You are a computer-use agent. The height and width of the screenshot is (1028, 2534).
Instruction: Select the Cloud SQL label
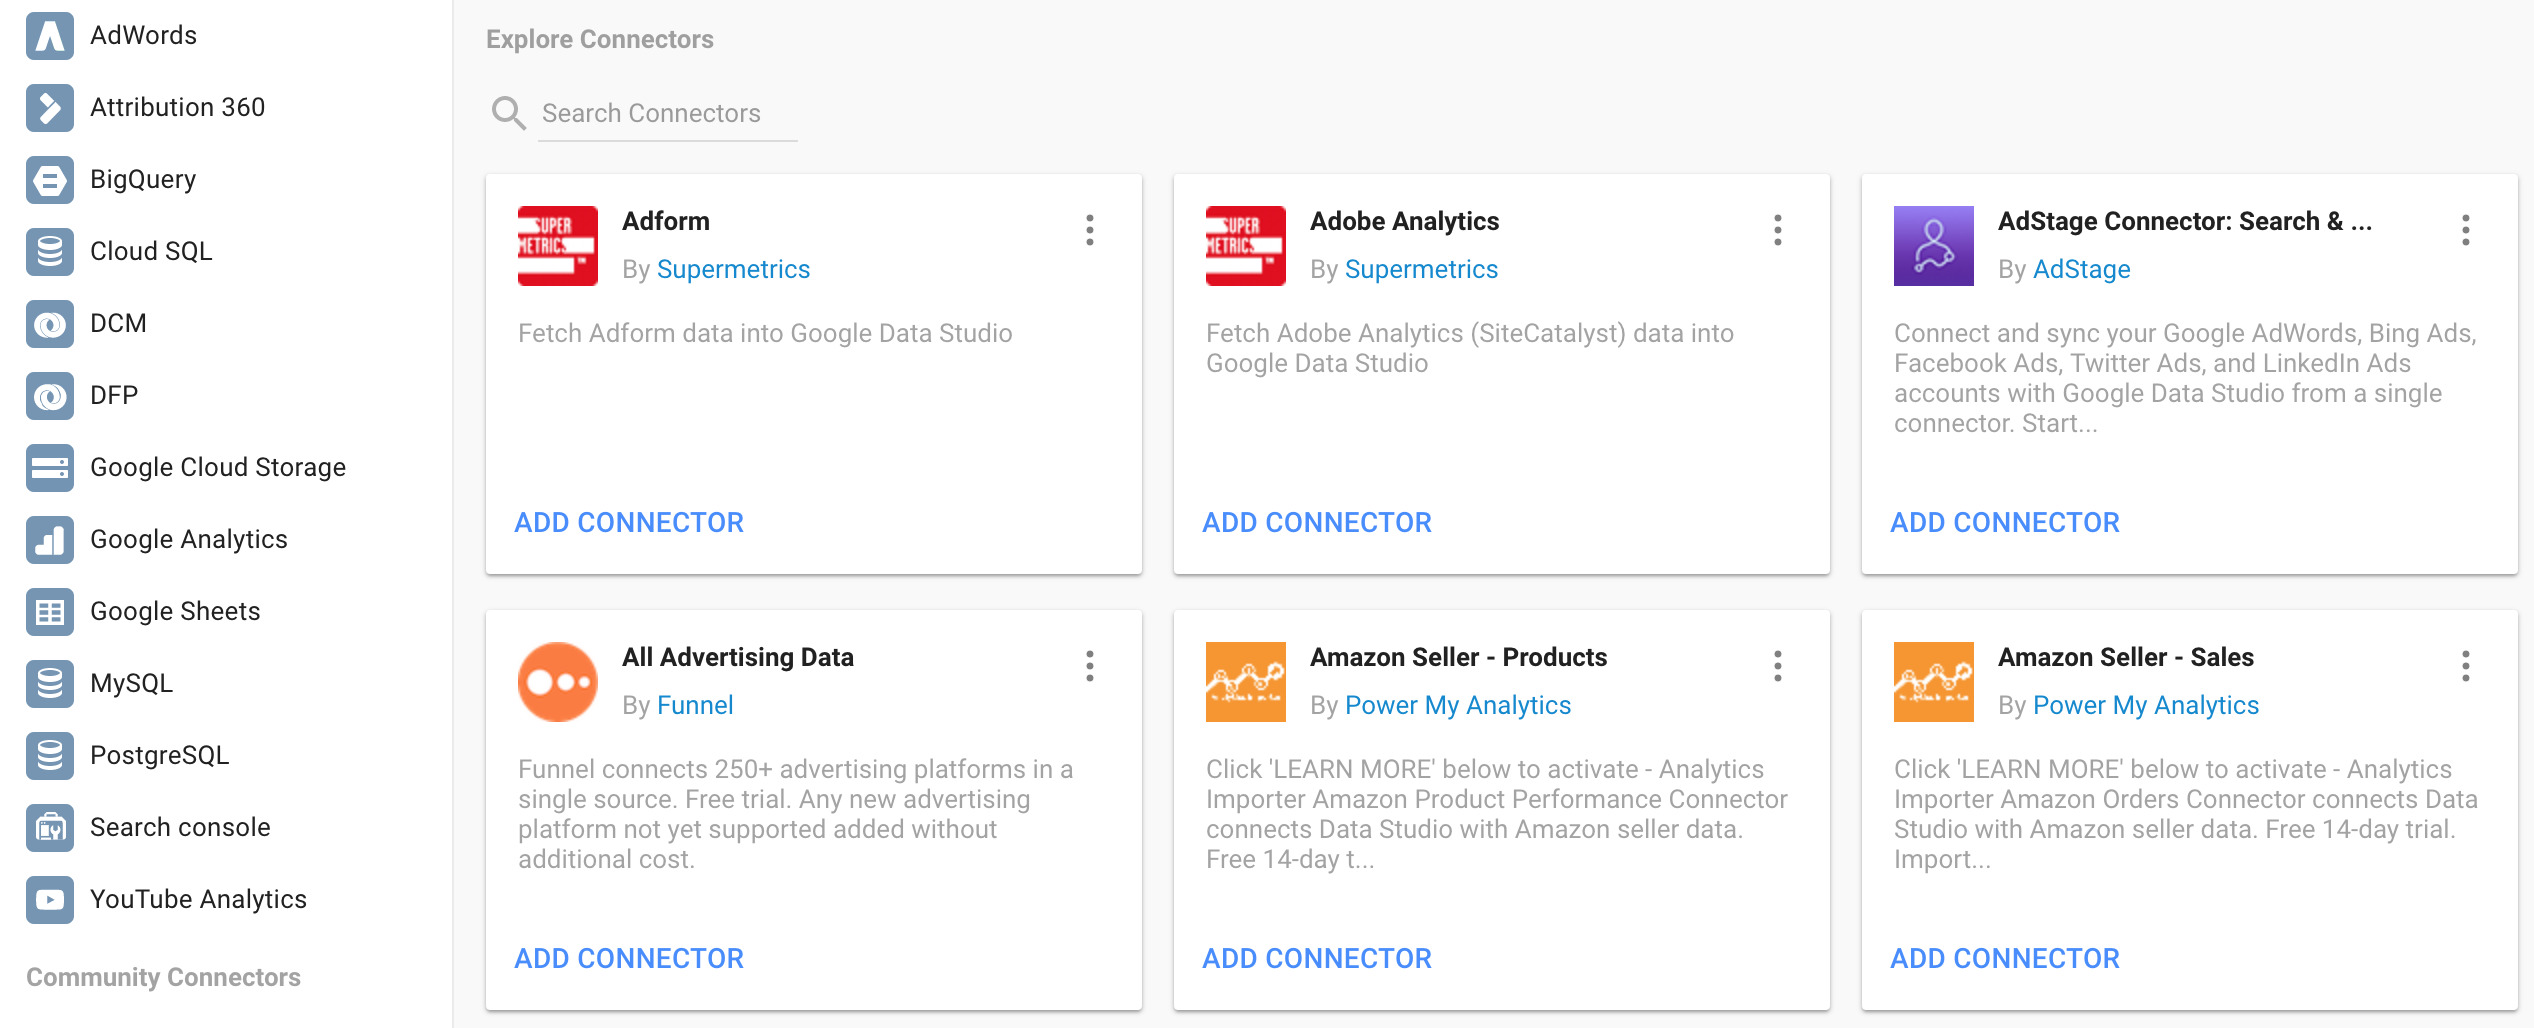(x=151, y=251)
